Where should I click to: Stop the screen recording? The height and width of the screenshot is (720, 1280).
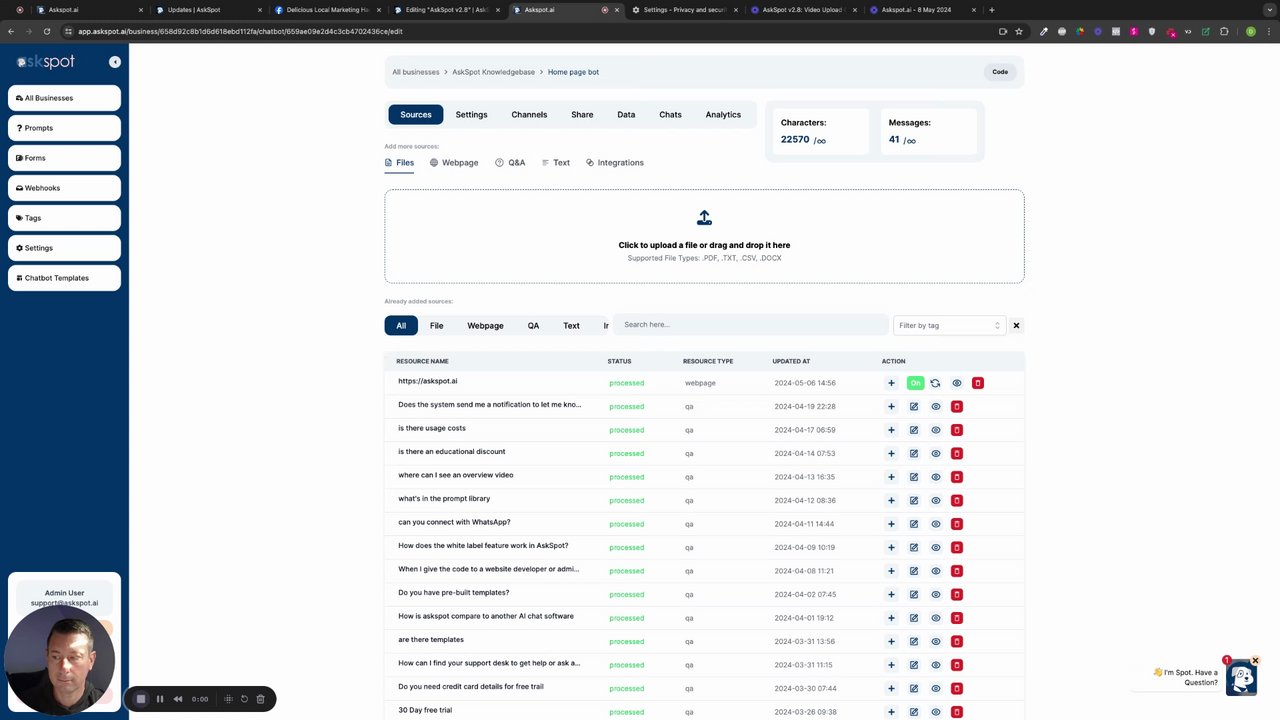[141, 699]
